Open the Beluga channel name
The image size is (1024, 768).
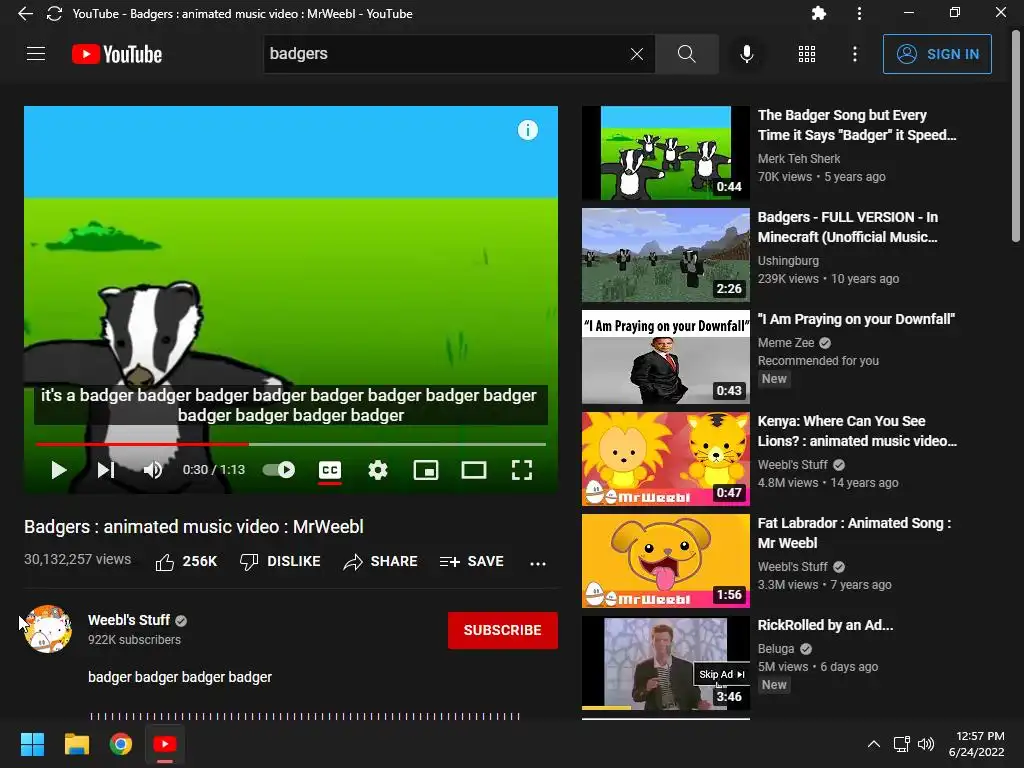point(776,648)
